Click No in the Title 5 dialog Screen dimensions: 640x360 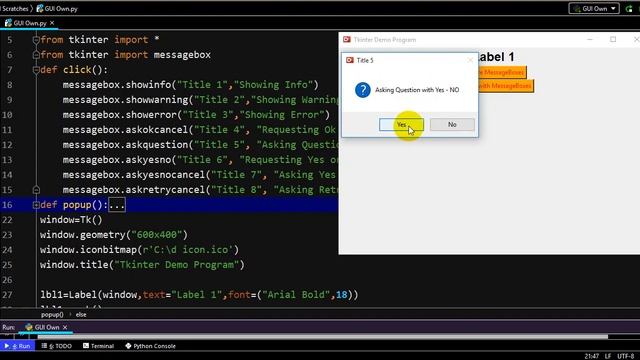point(452,124)
